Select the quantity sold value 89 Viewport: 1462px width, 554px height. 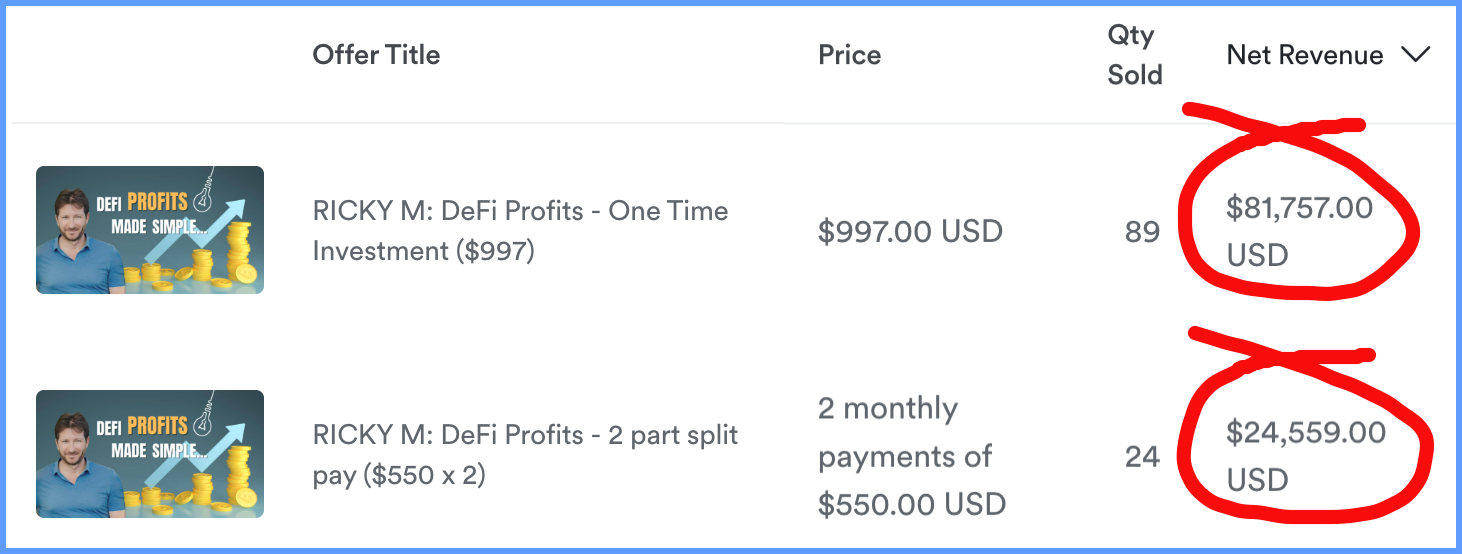tap(1142, 232)
